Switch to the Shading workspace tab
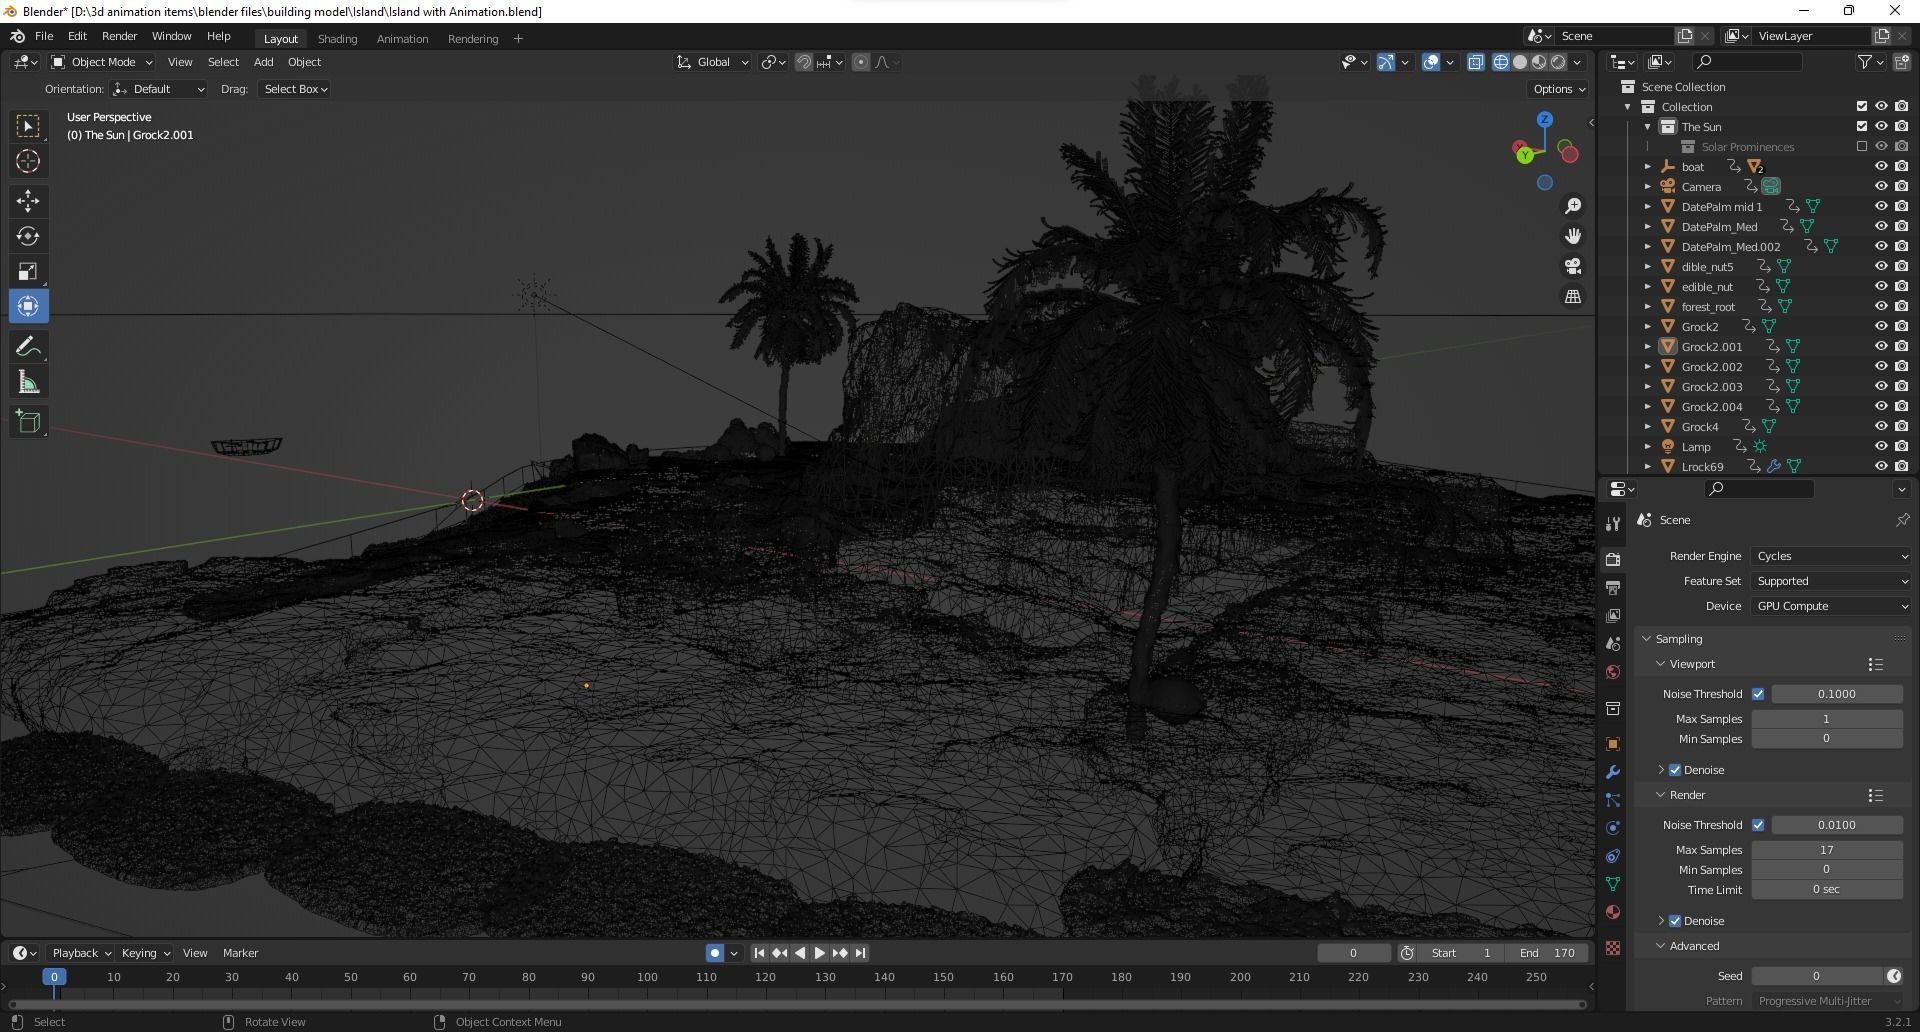 coord(337,39)
